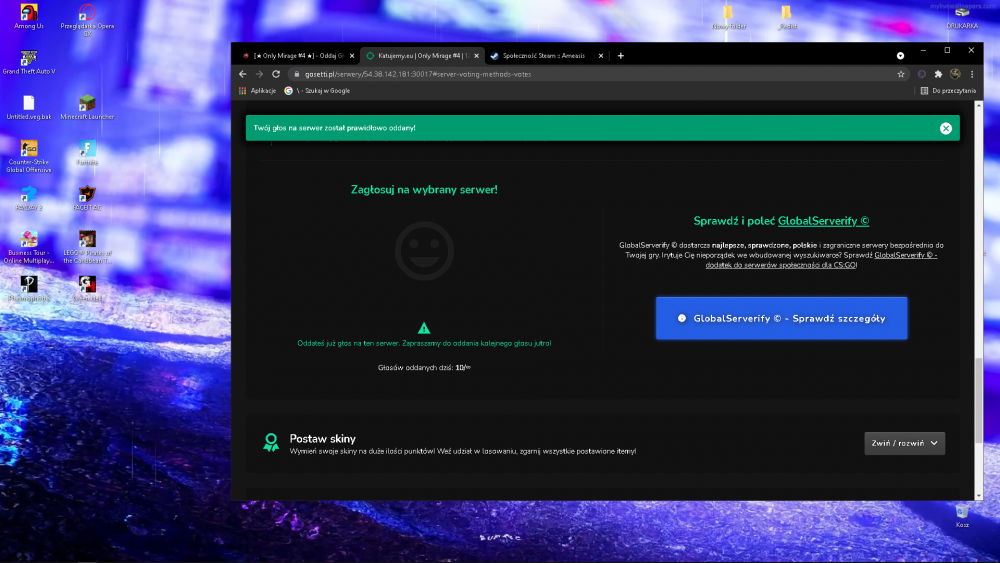Go back in browser history
The height and width of the screenshot is (563, 1000).
pyautogui.click(x=243, y=74)
